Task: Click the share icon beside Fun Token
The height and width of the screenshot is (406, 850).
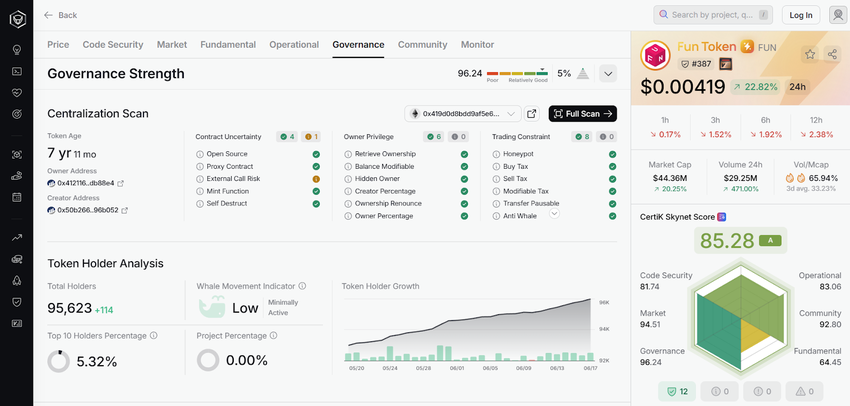Action: [x=832, y=54]
